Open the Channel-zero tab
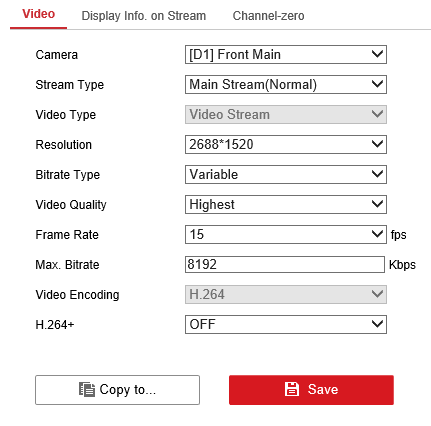 (268, 16)
